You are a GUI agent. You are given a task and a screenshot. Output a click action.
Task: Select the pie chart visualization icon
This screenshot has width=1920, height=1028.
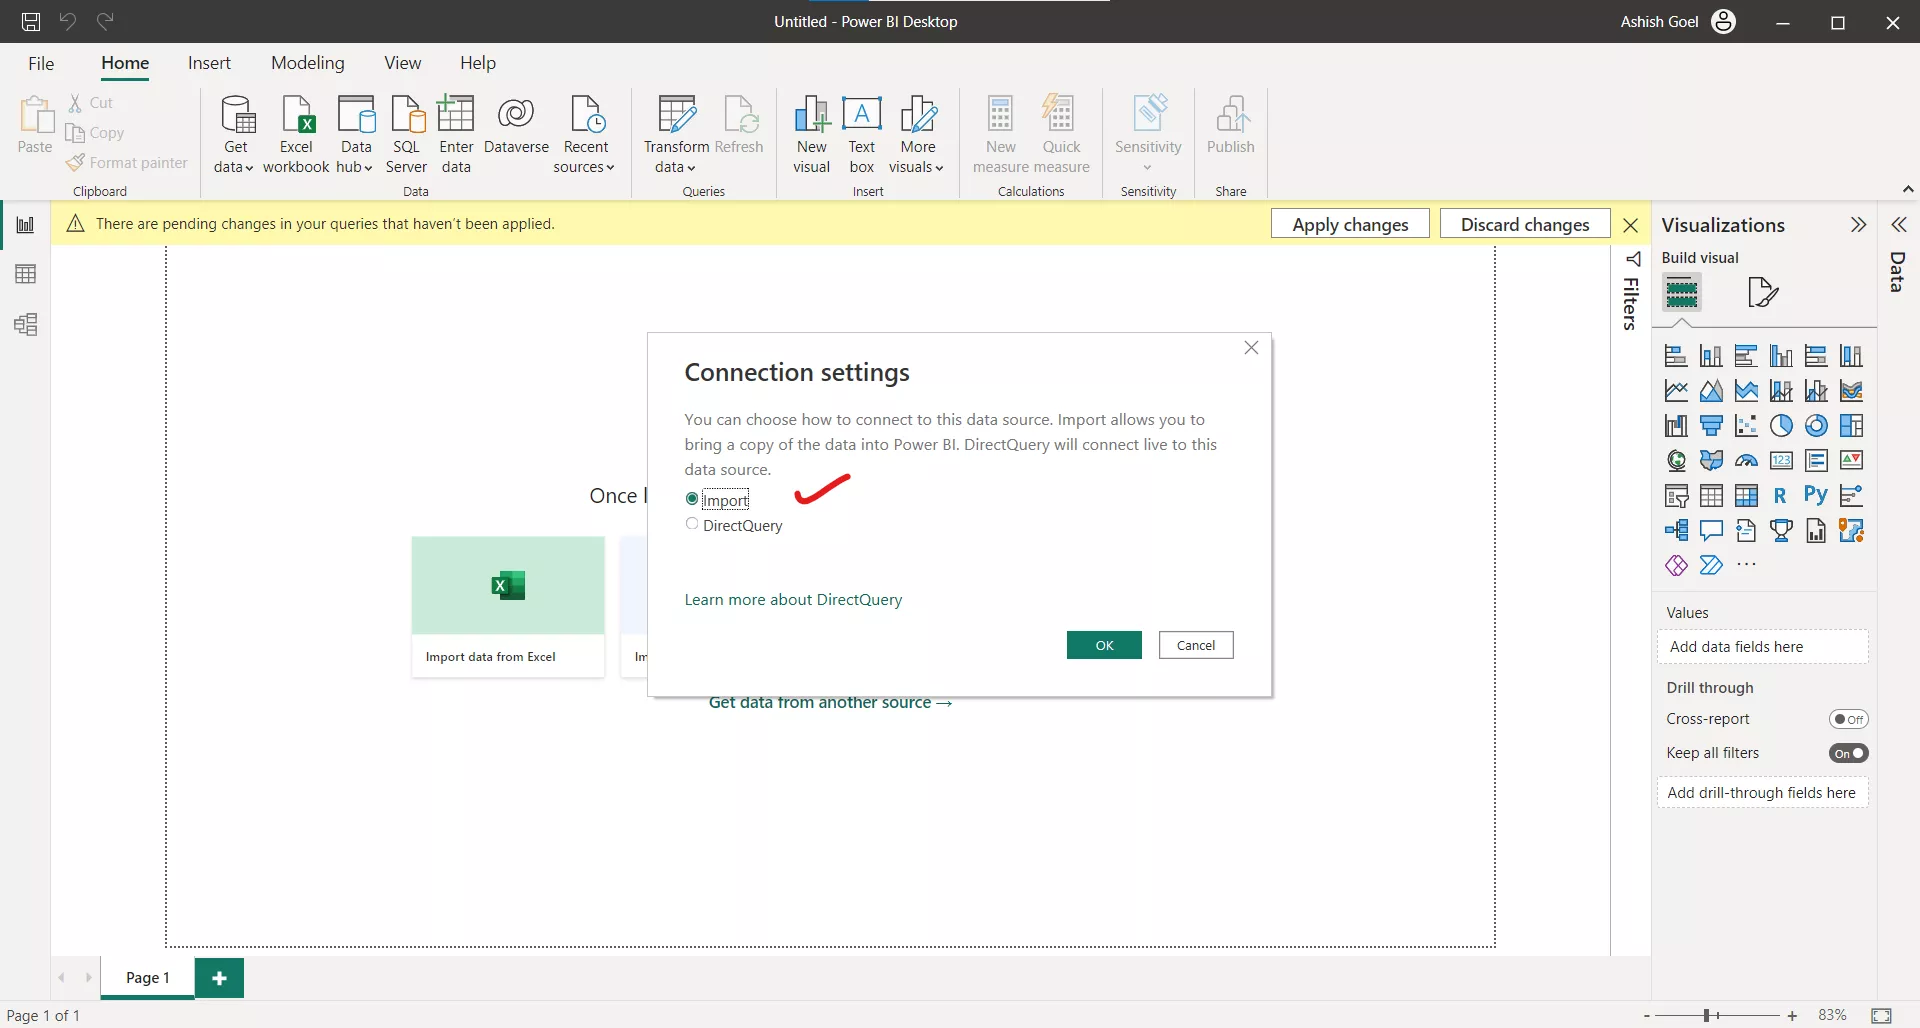coord(1782,425)
